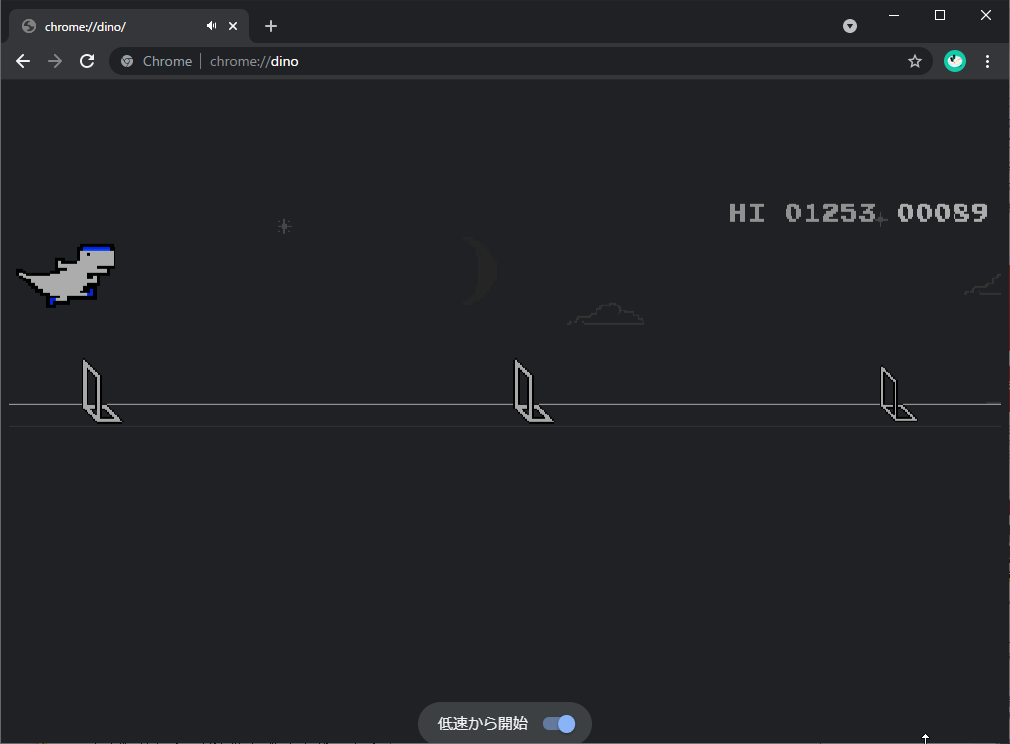The image size is (1010, 744).
Task: Click the middle hurdle obstacle
Action: pos(533,391)
